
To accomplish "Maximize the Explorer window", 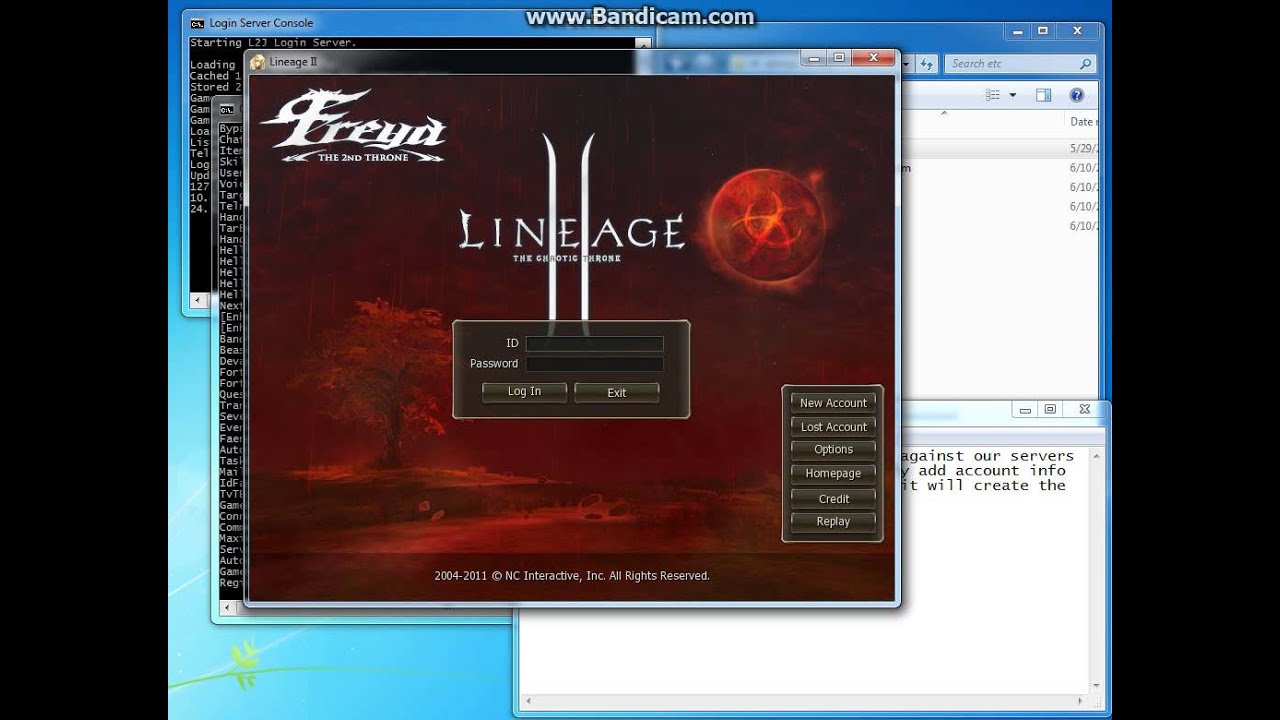I will (x=1042, y=31).
